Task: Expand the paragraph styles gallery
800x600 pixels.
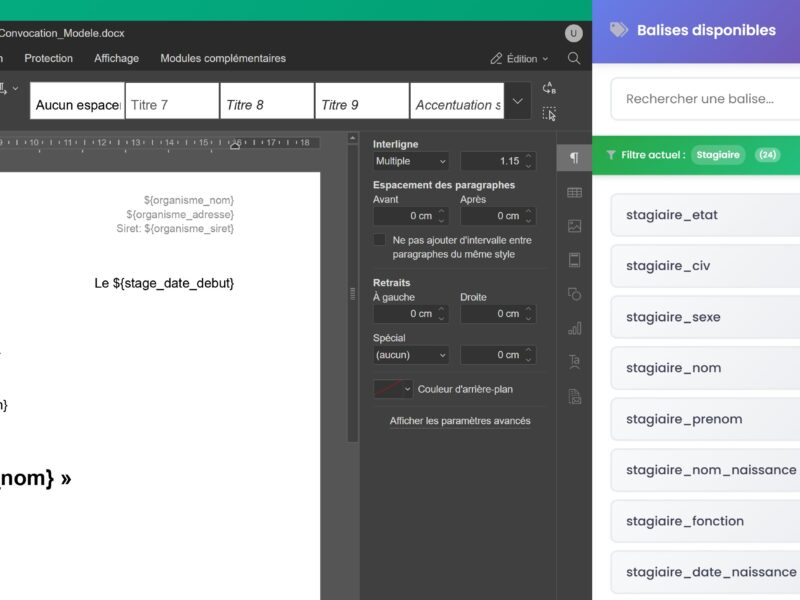Action: tap(517, 101)
